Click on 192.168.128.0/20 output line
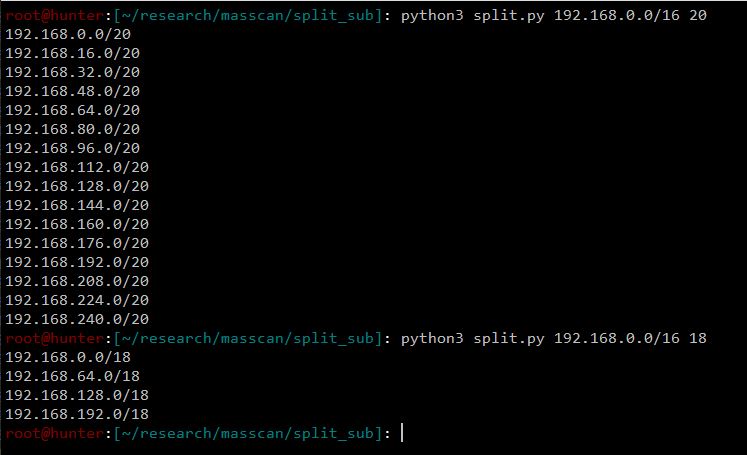The image size is (747, 455). [77, 186]
